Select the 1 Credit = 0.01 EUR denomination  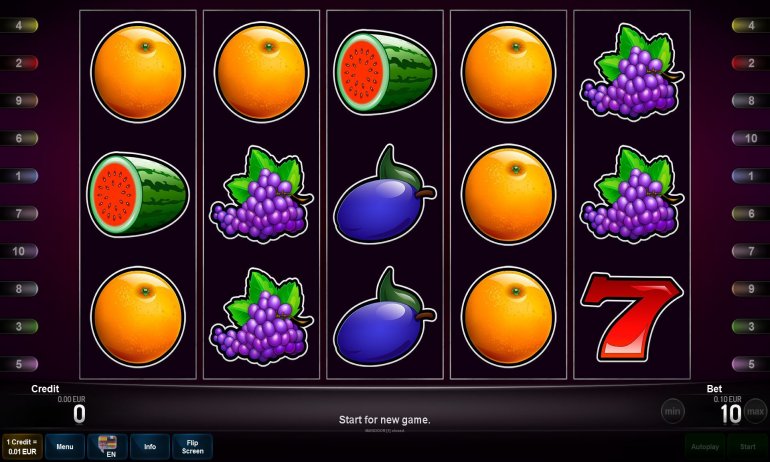pos(22,446)
